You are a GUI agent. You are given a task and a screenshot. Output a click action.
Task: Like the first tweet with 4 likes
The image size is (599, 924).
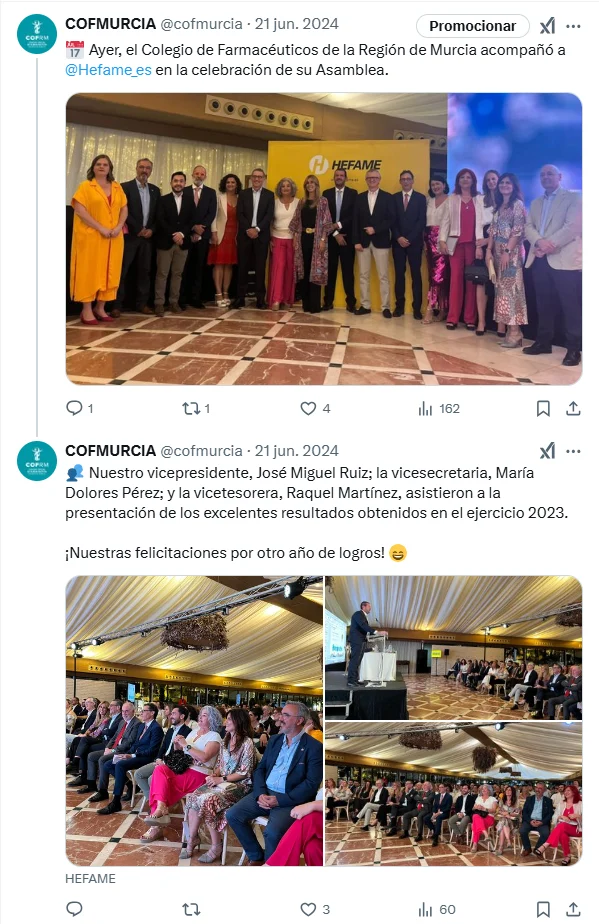308,408
